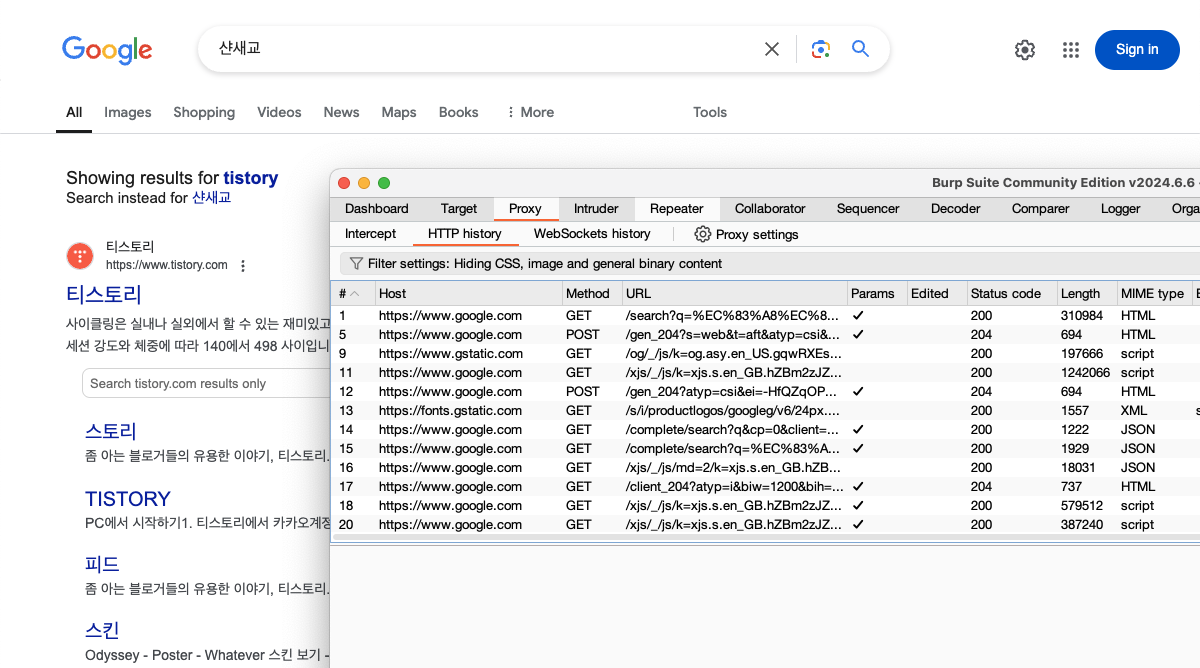1200x668 pixels.
Task: Open Burp Repeater tab
Action: click(677, 209)
